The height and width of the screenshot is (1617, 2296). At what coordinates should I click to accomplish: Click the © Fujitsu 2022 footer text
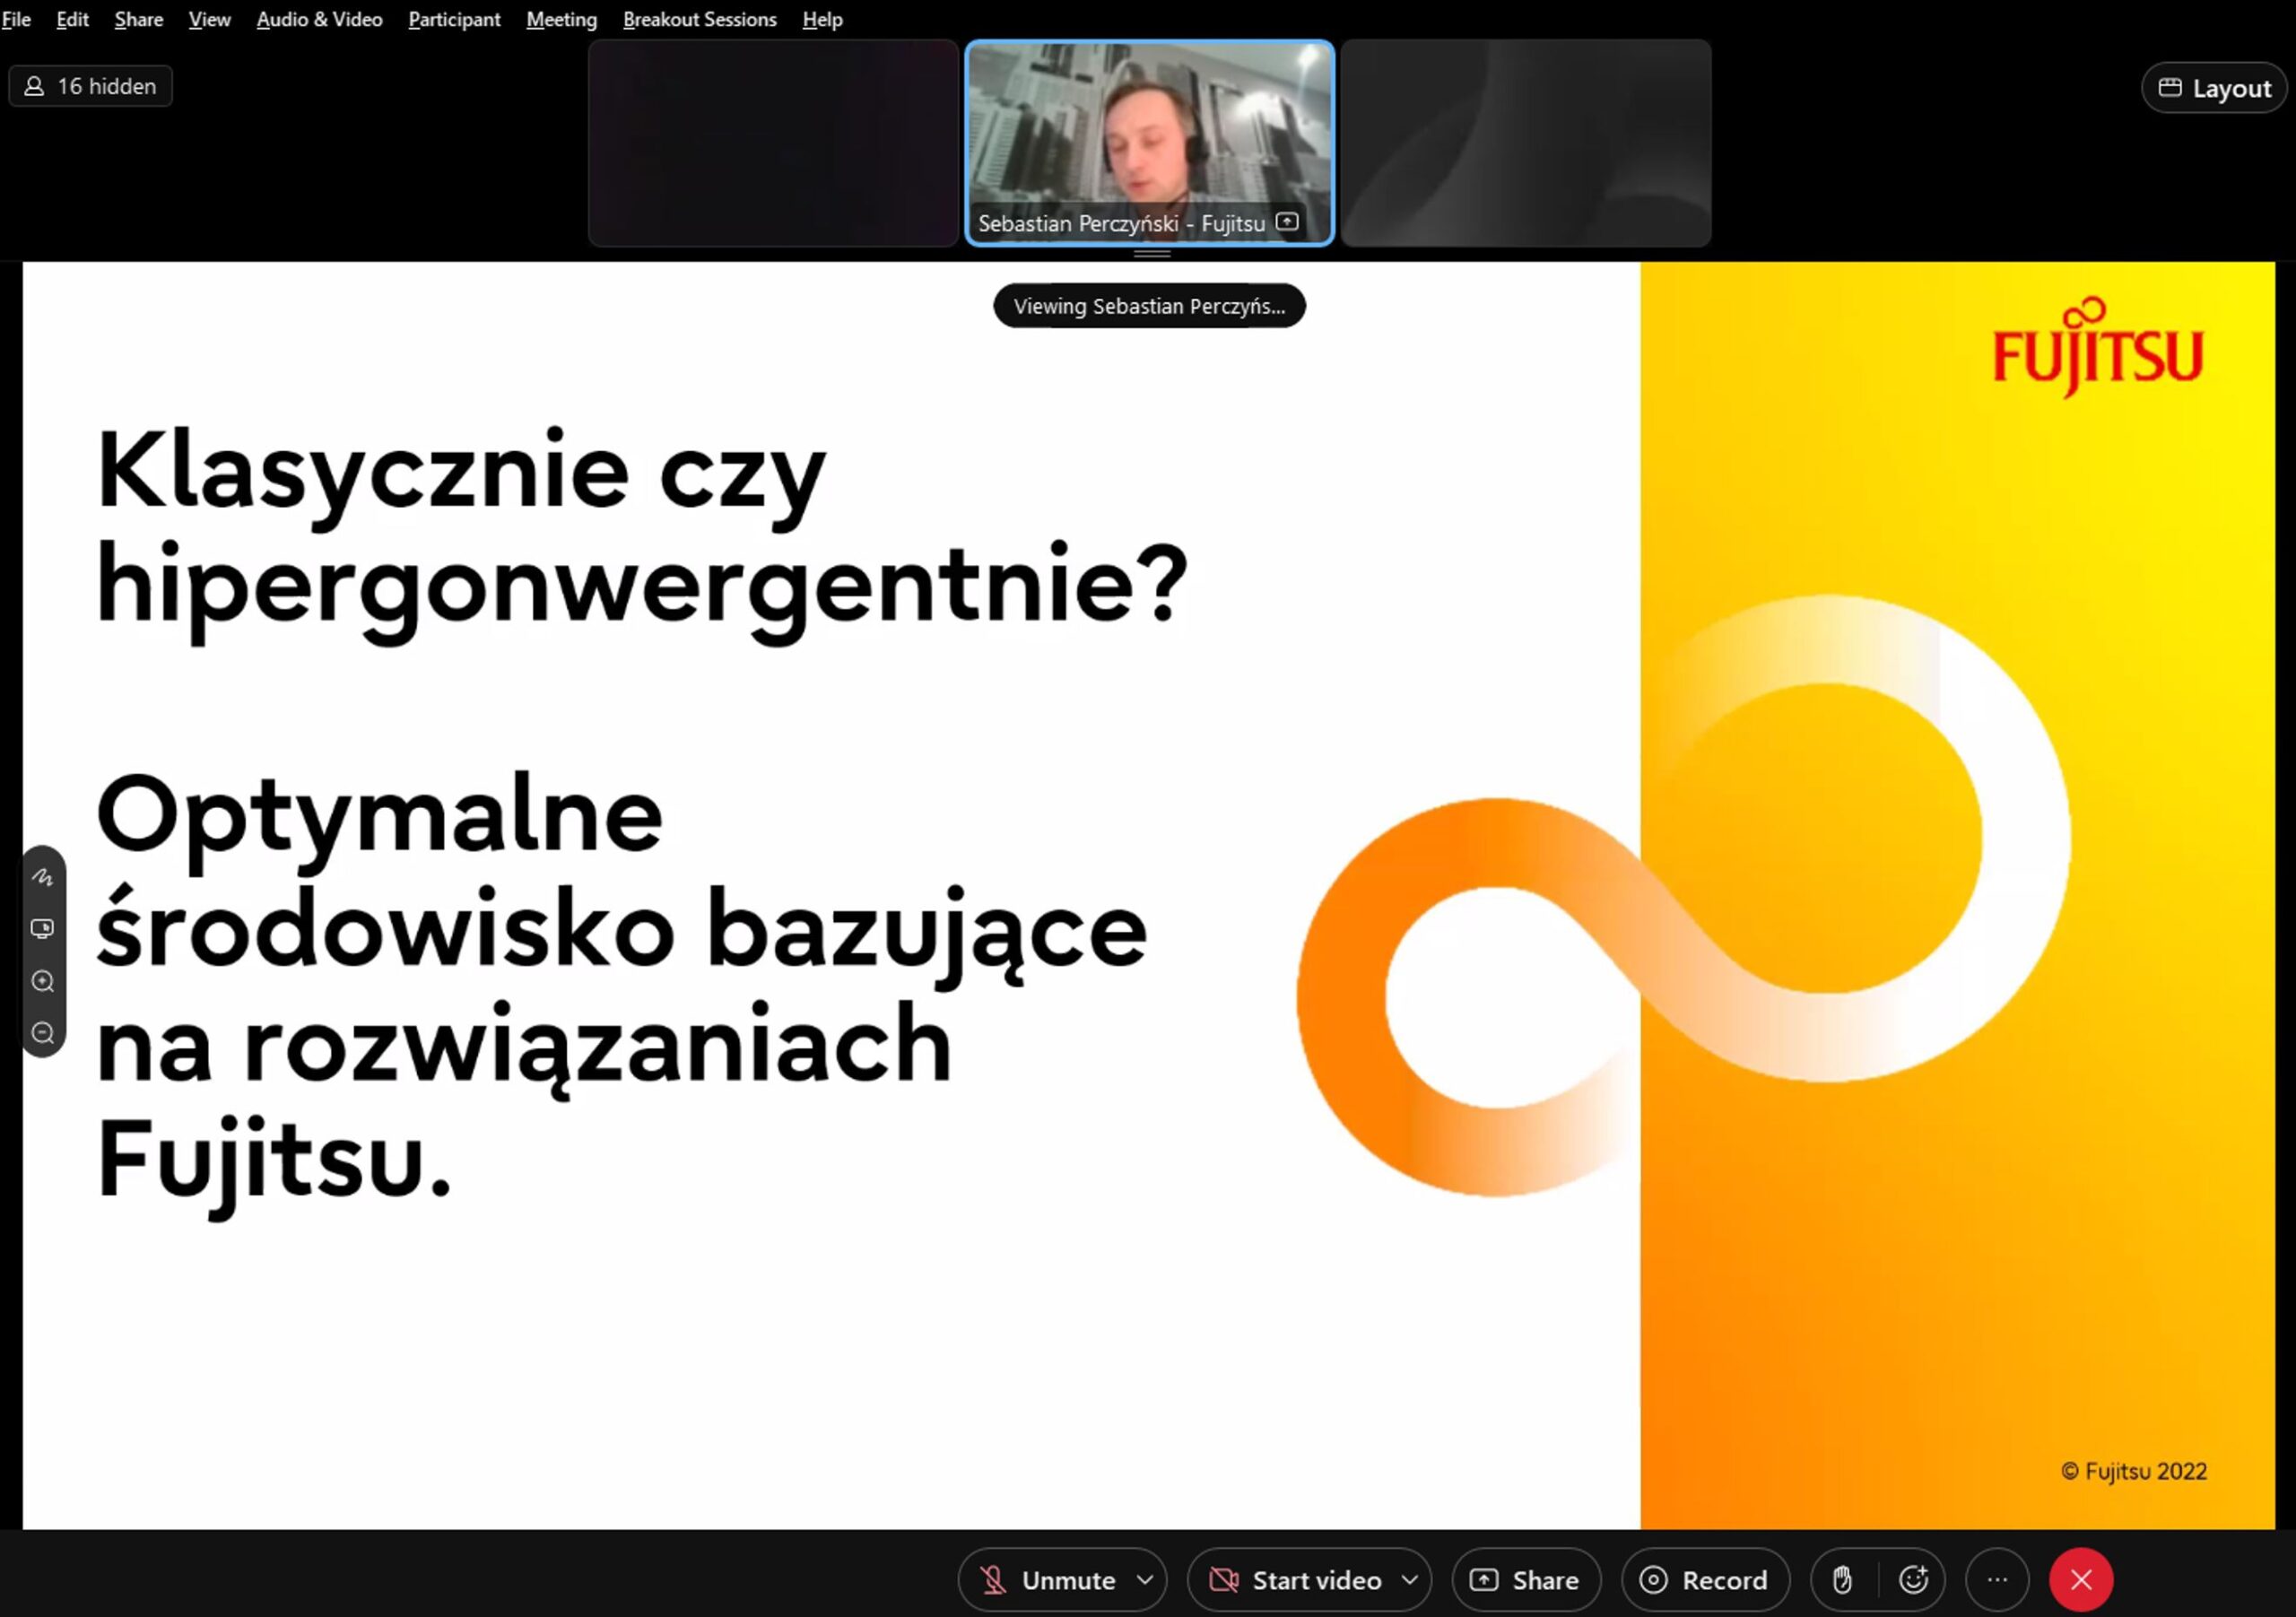click(2134, 1471)
